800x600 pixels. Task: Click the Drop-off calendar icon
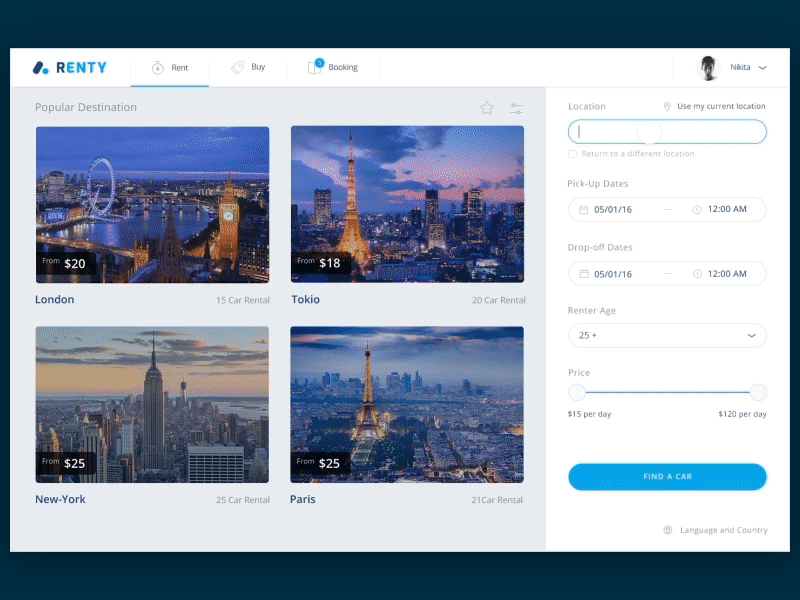pyautogui.click(x=584, y=274)
